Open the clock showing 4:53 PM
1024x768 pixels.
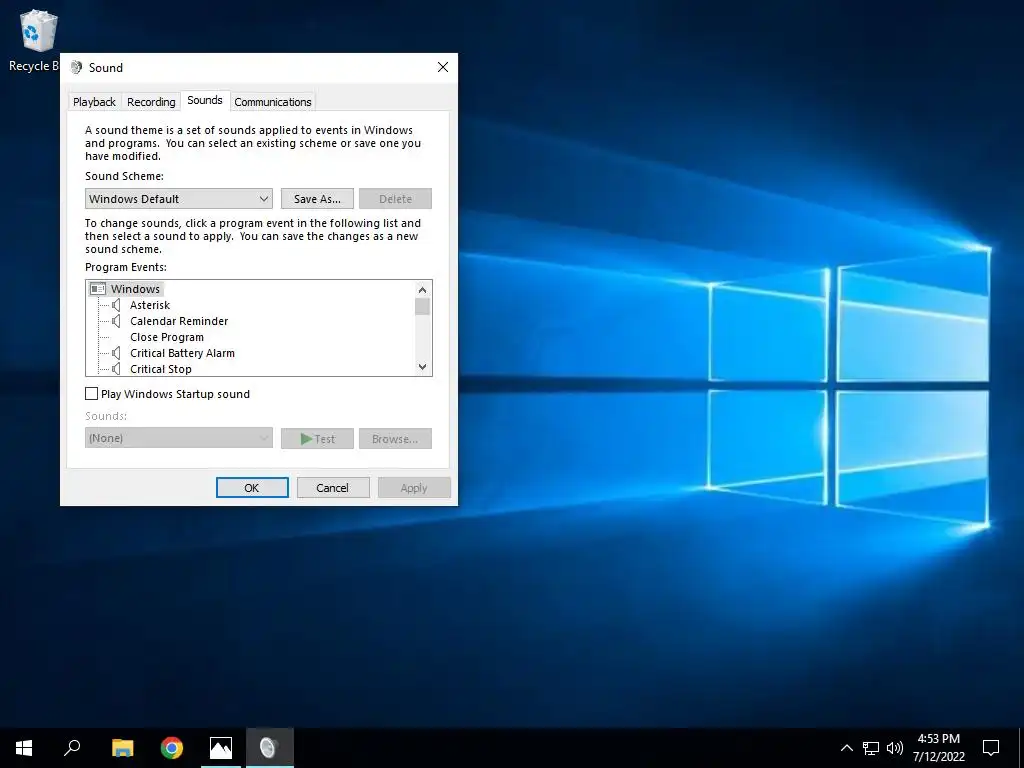pos(938,748)
